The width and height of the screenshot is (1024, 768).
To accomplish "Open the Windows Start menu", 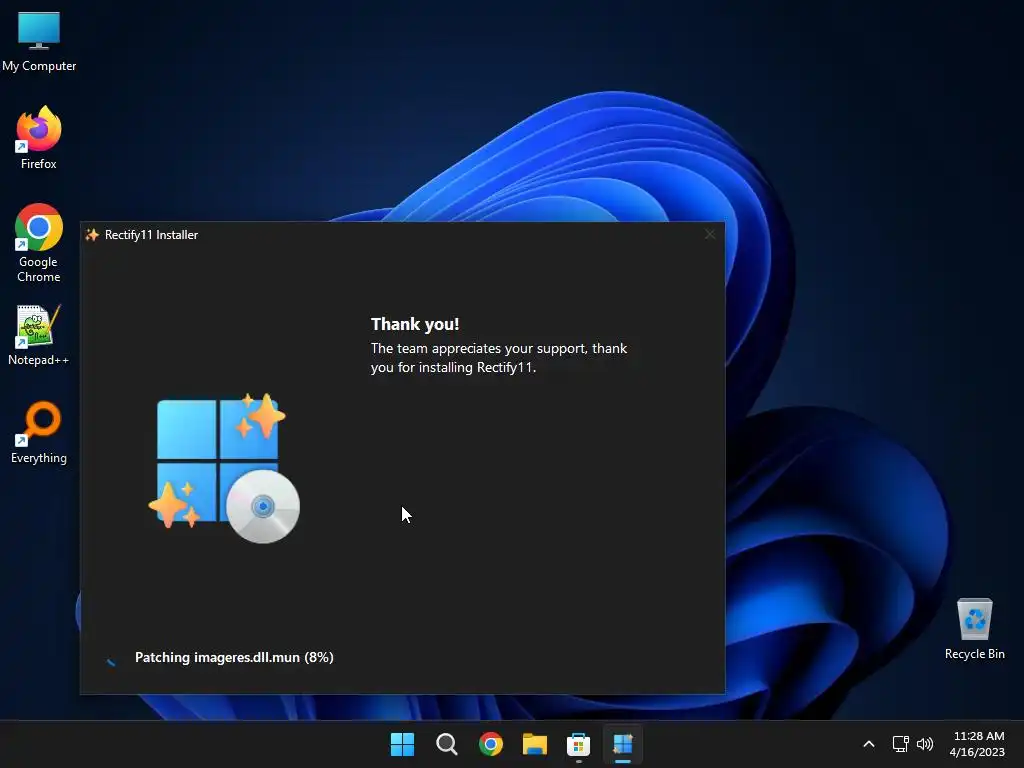I will pyautogui.click(x=402, y=744).
